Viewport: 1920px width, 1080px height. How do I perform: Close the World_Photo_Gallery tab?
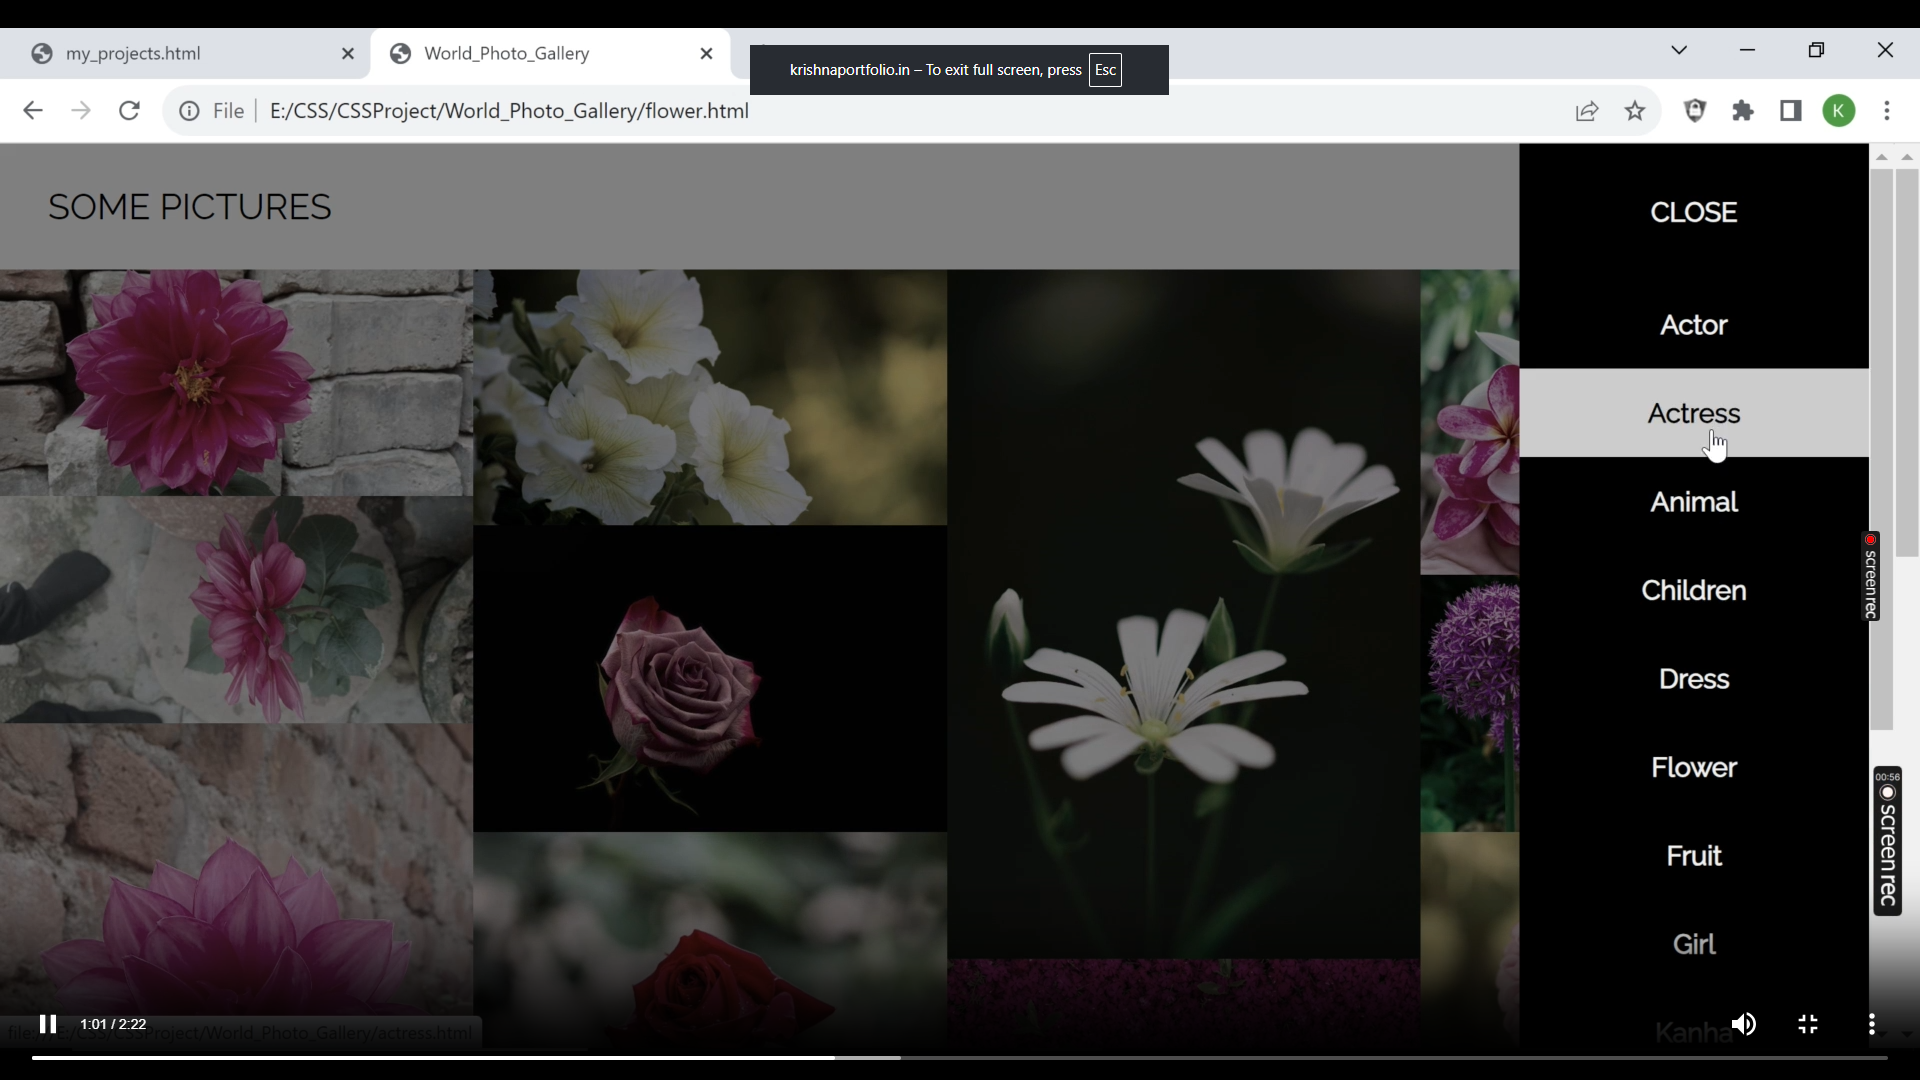pyautogui.click(x=707, y=54)
